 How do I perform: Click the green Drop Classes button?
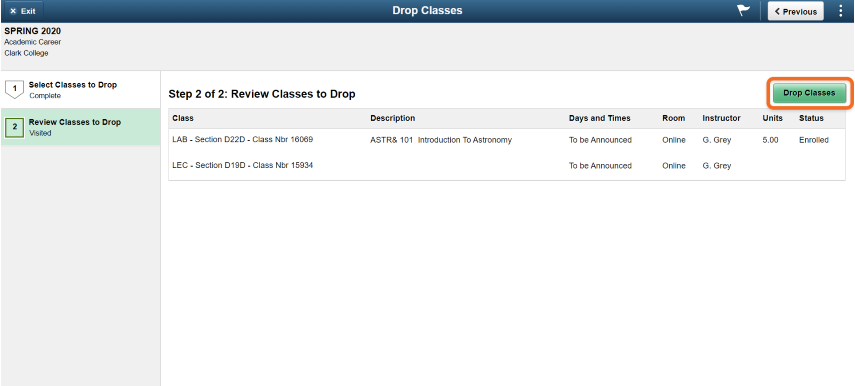pos(809,93)
